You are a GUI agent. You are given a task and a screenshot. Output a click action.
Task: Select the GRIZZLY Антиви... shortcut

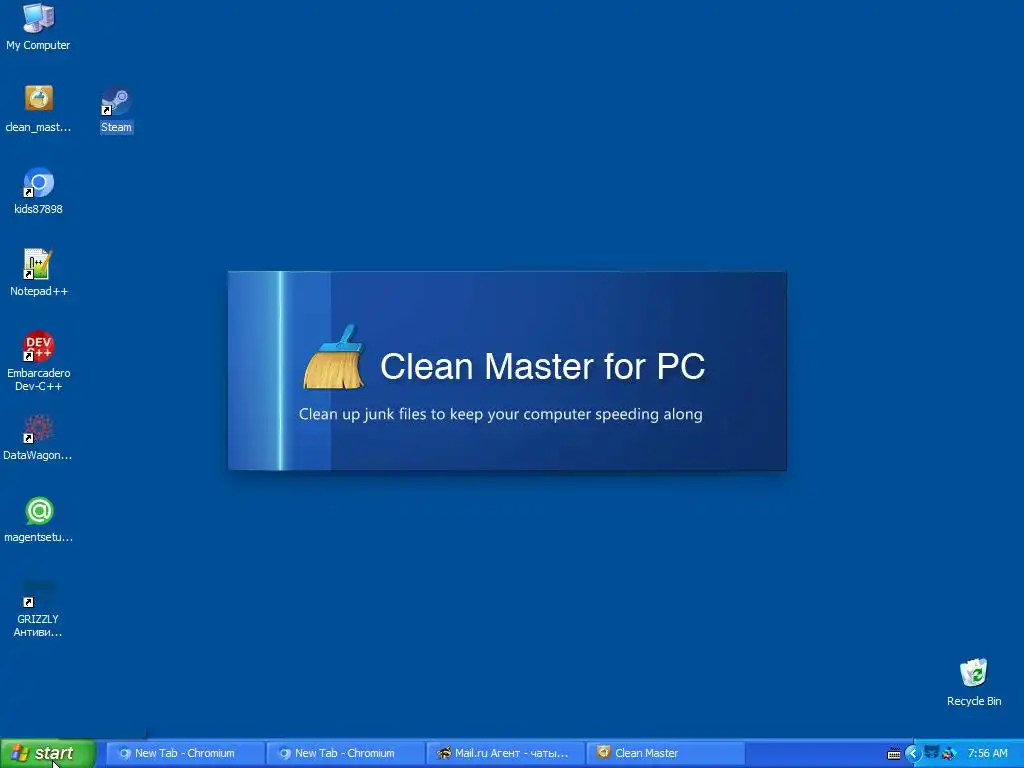[x=38, y=609]
